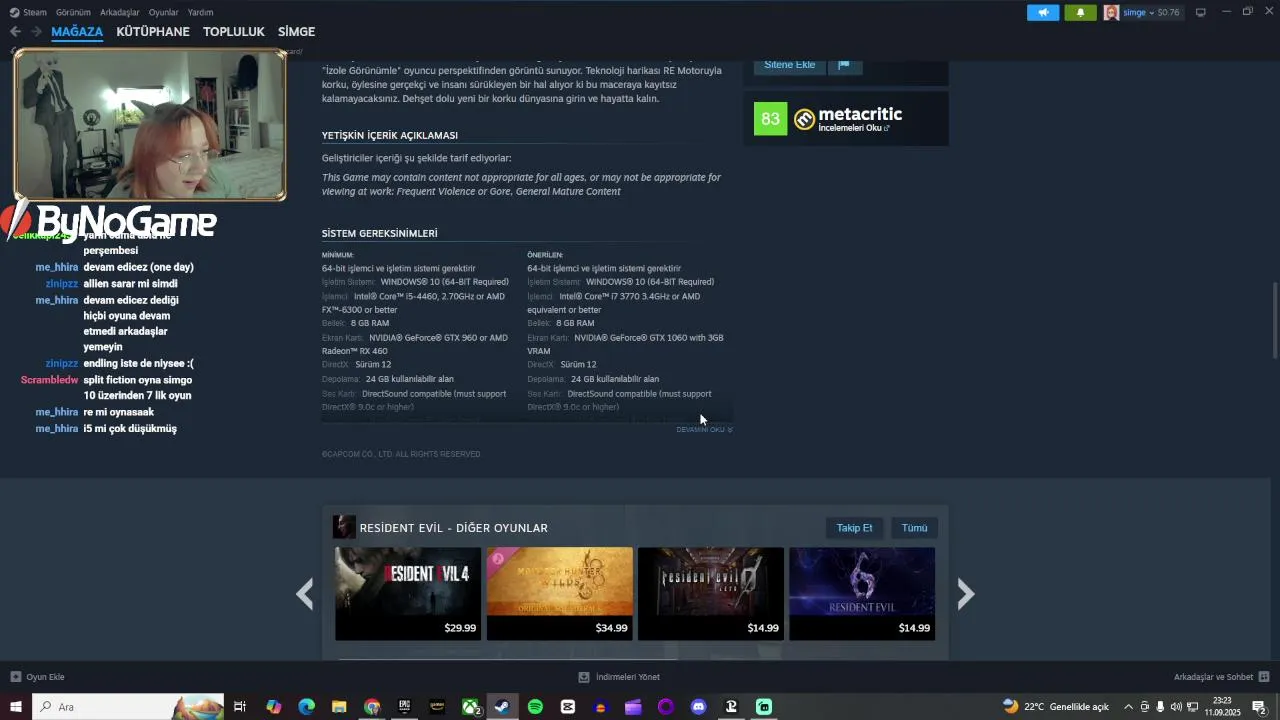
Task: Switch to the MAĞAZA tab
Action: point(77,32)
